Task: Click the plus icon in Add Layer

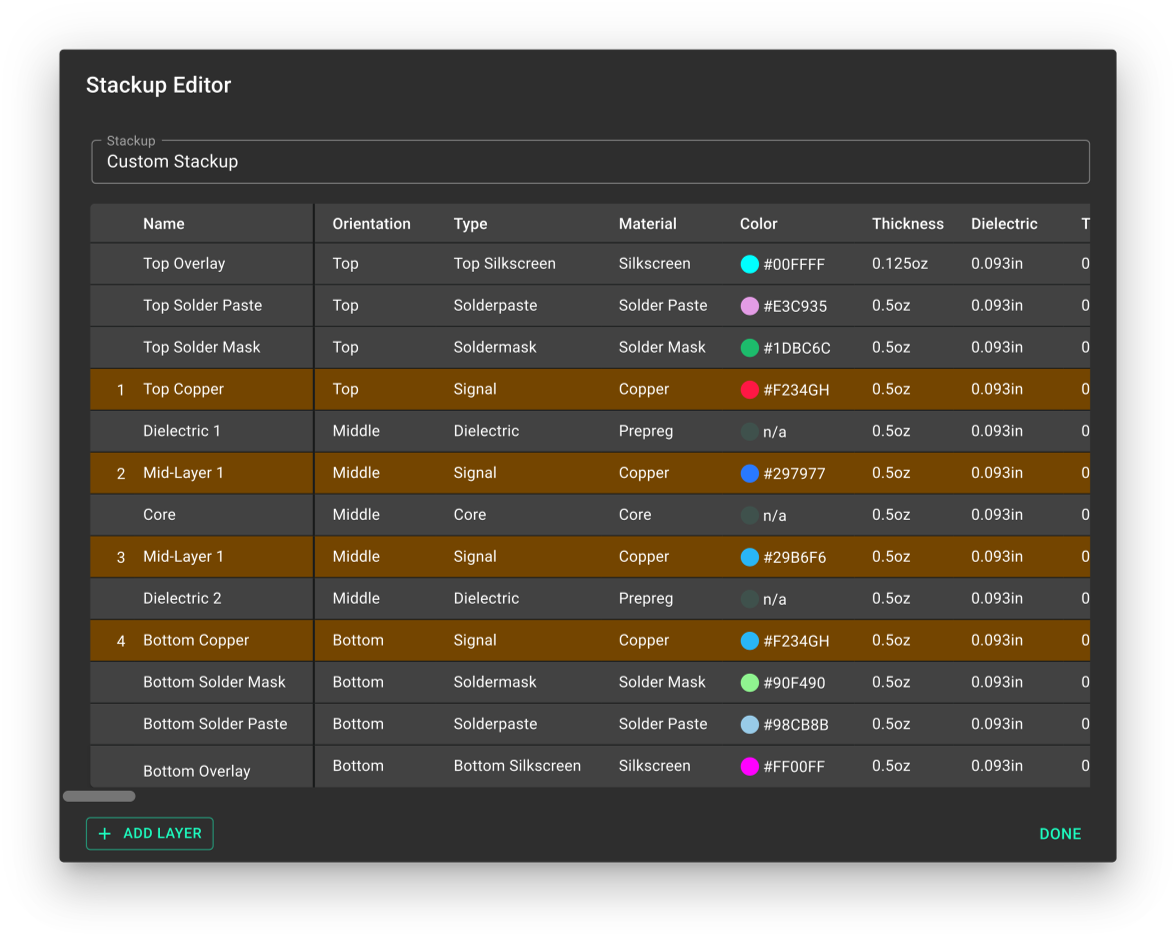Action: coord(105,834)
